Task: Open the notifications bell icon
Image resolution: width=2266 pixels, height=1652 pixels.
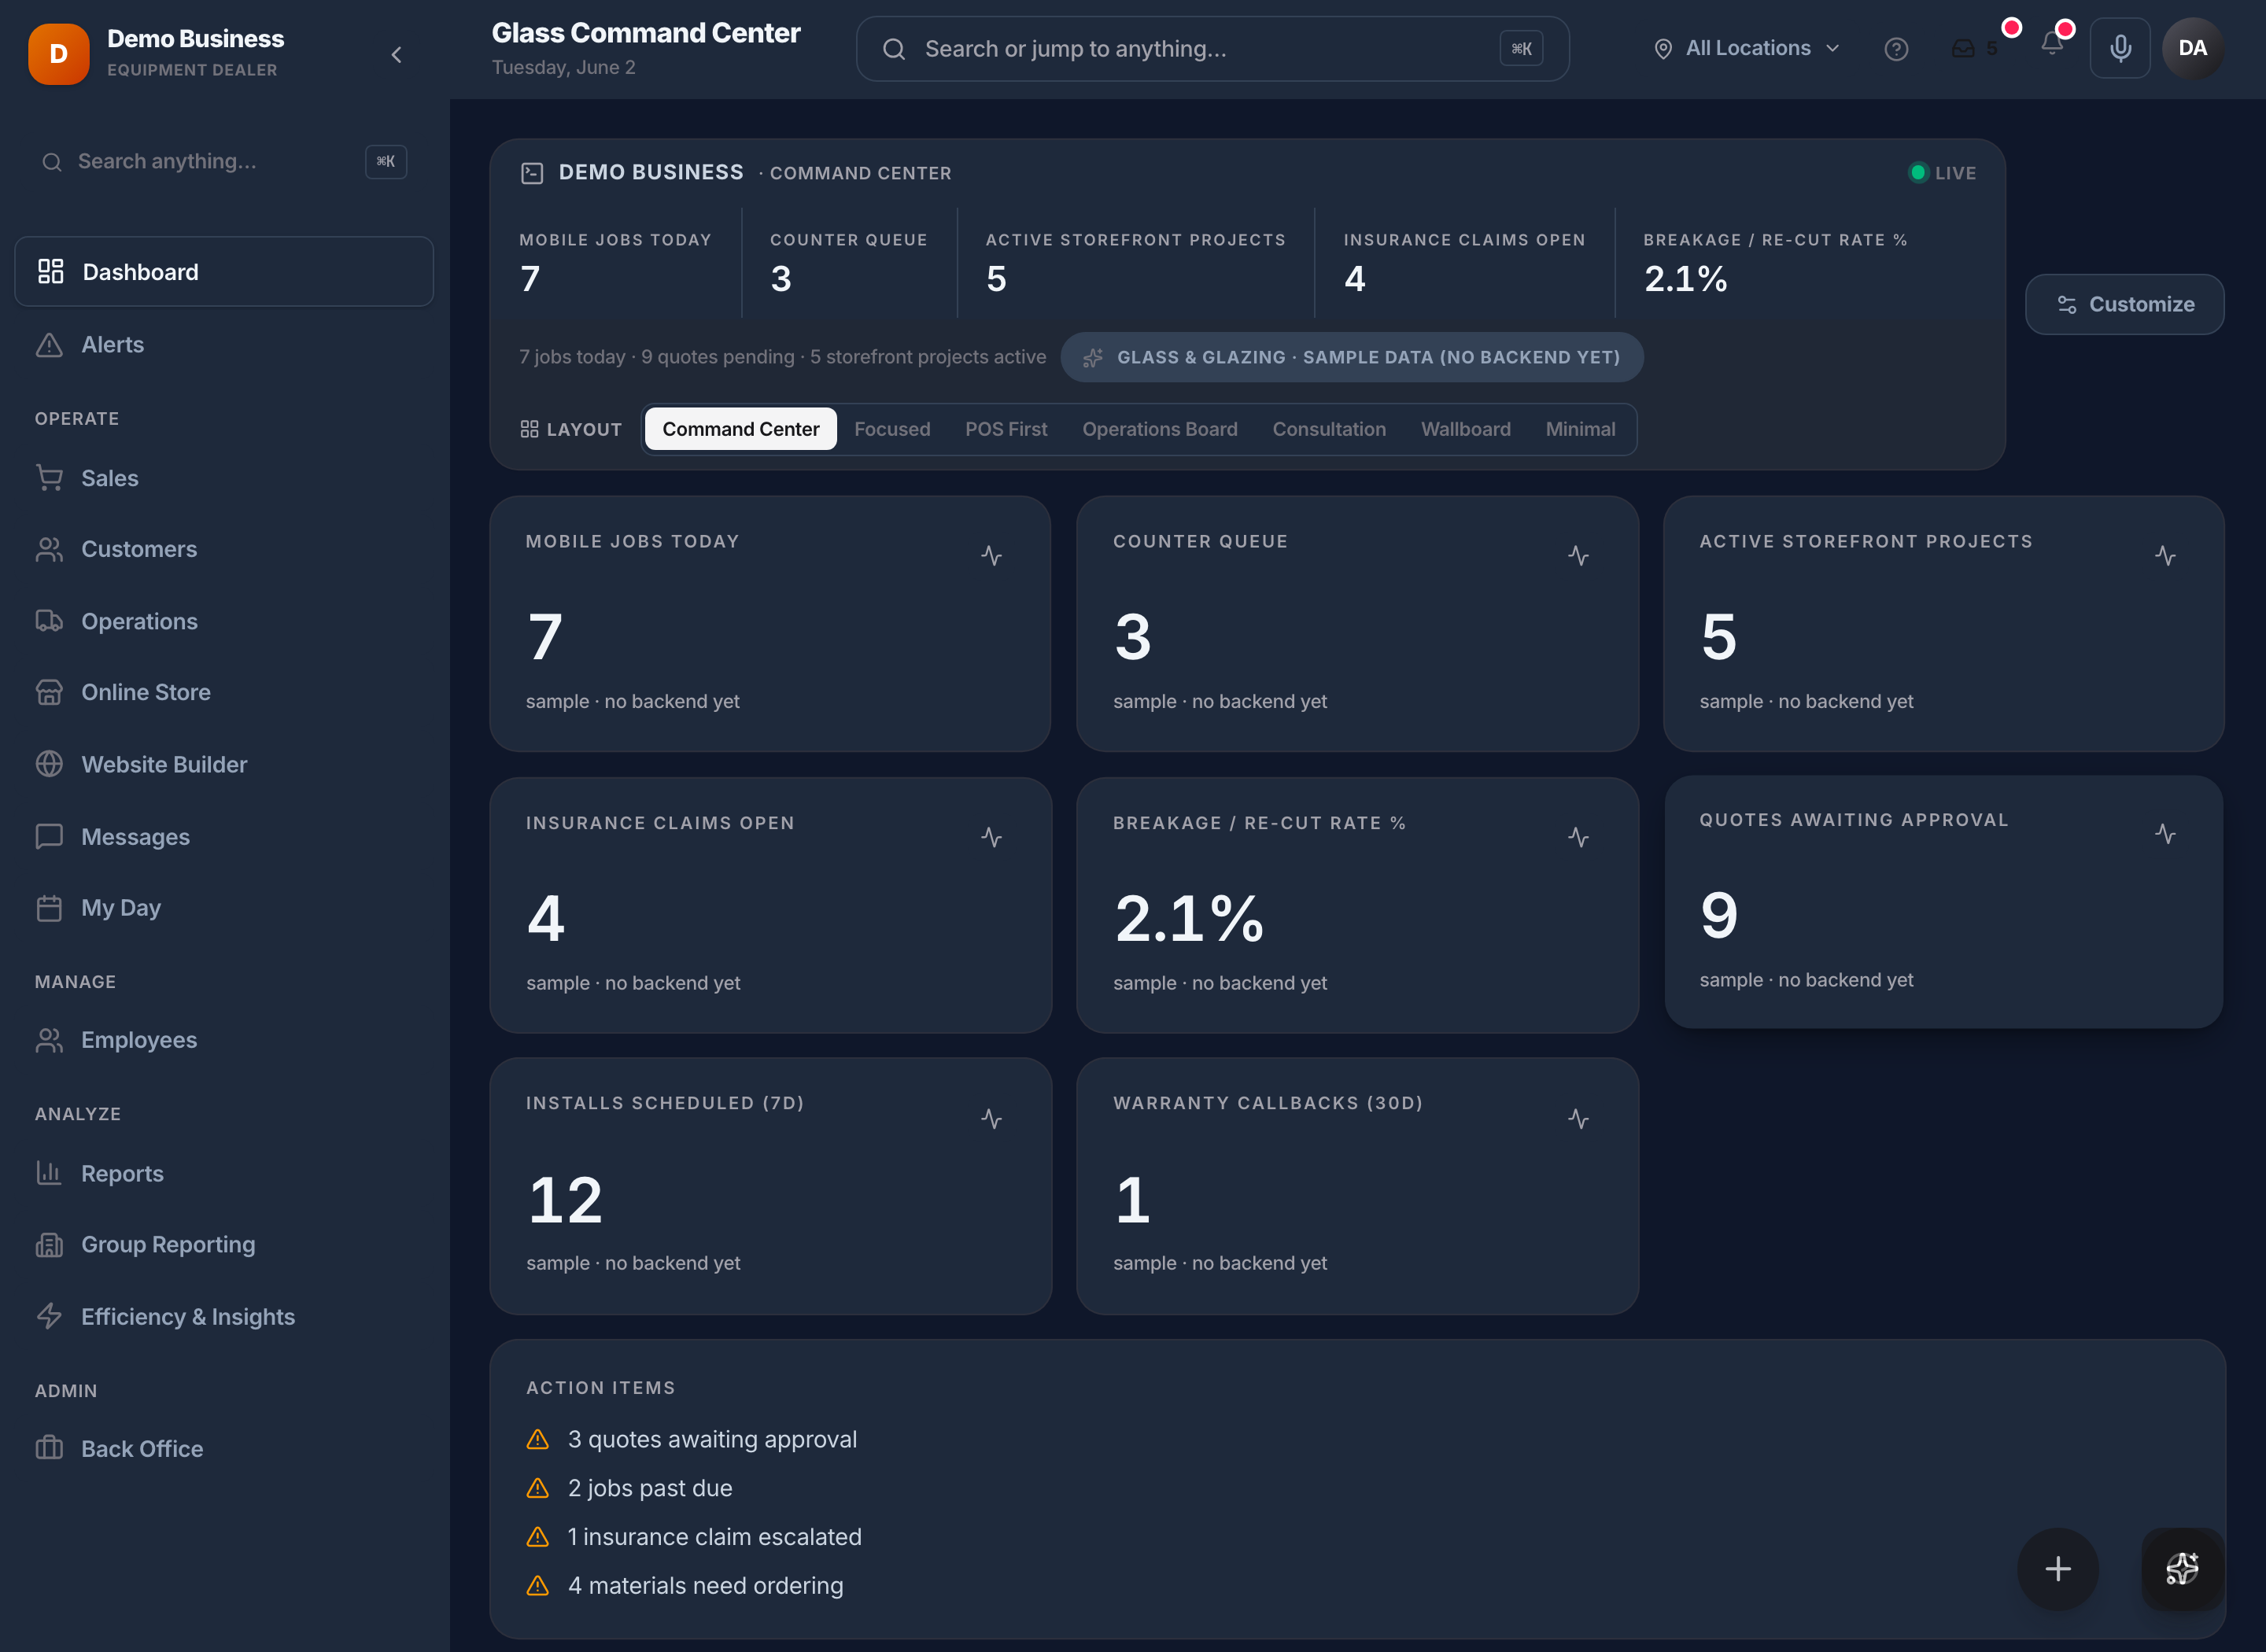Action: [2052, 44]
